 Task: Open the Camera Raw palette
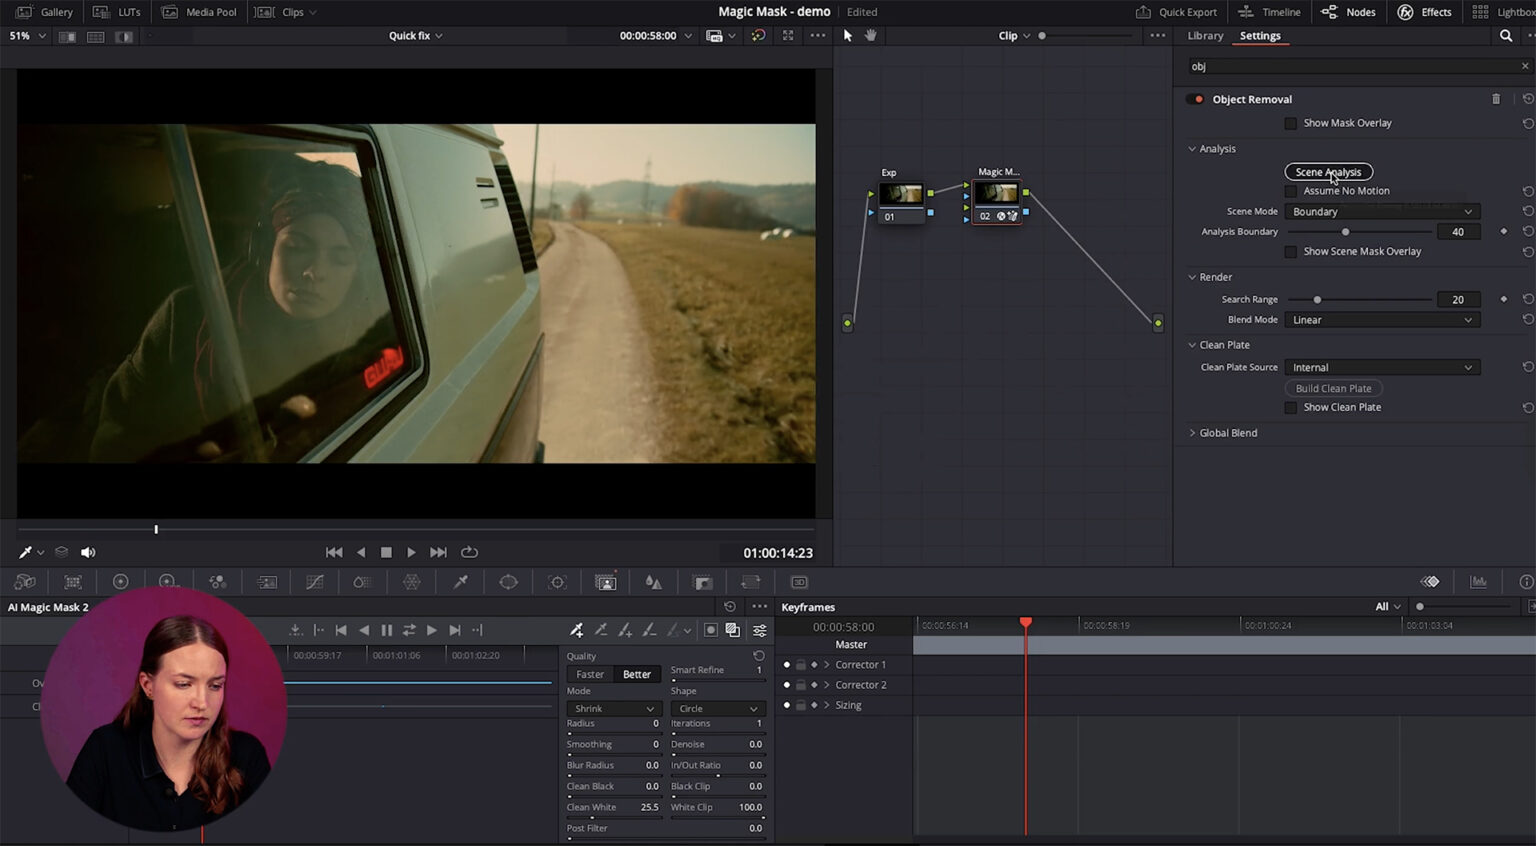25,582
